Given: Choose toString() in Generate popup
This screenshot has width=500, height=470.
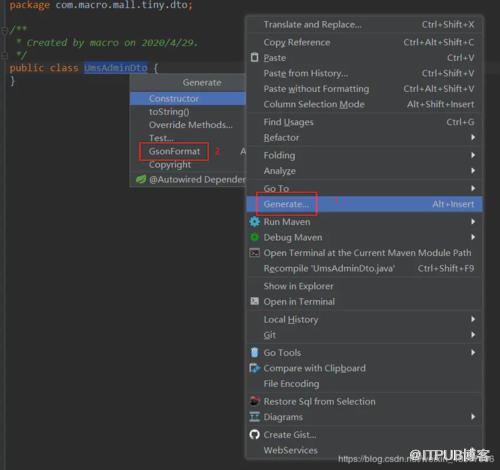Looking at the screenshot, I should (188, 112).
